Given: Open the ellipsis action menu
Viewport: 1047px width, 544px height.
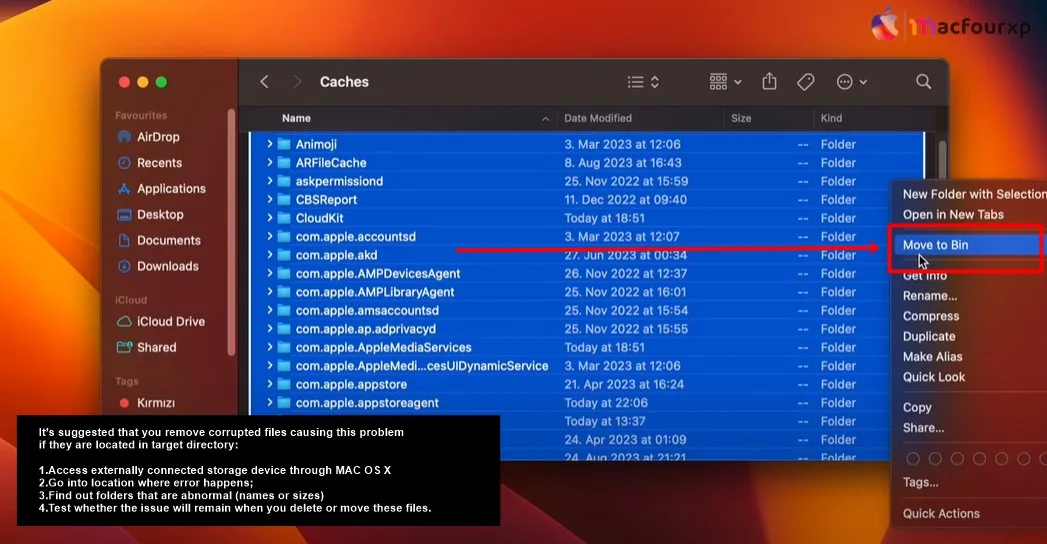Looking at the screenshot, I should pos(851,81).
